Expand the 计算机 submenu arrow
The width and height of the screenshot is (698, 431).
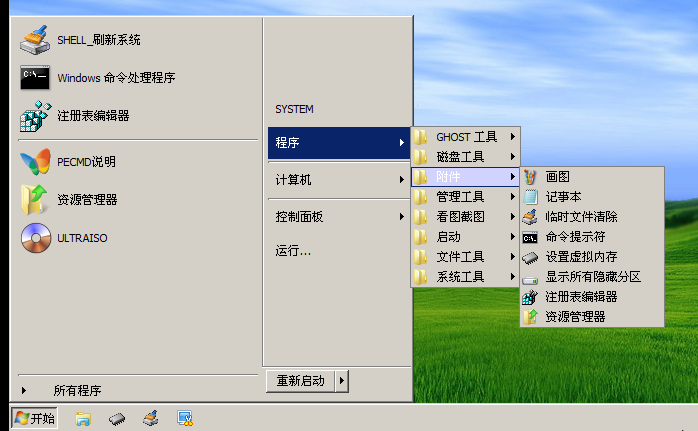coord(402,179)
